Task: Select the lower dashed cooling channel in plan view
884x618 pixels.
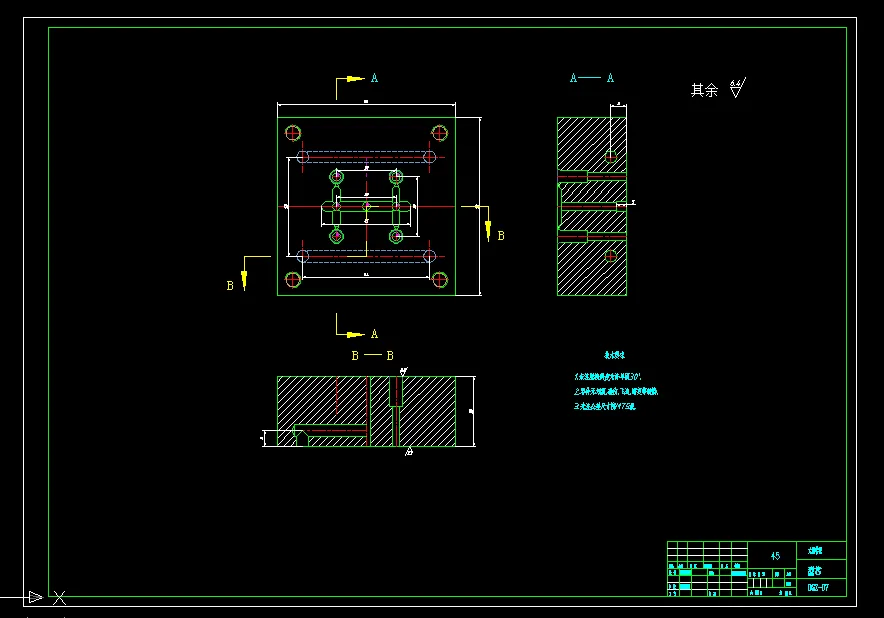Action: [366, 257]
